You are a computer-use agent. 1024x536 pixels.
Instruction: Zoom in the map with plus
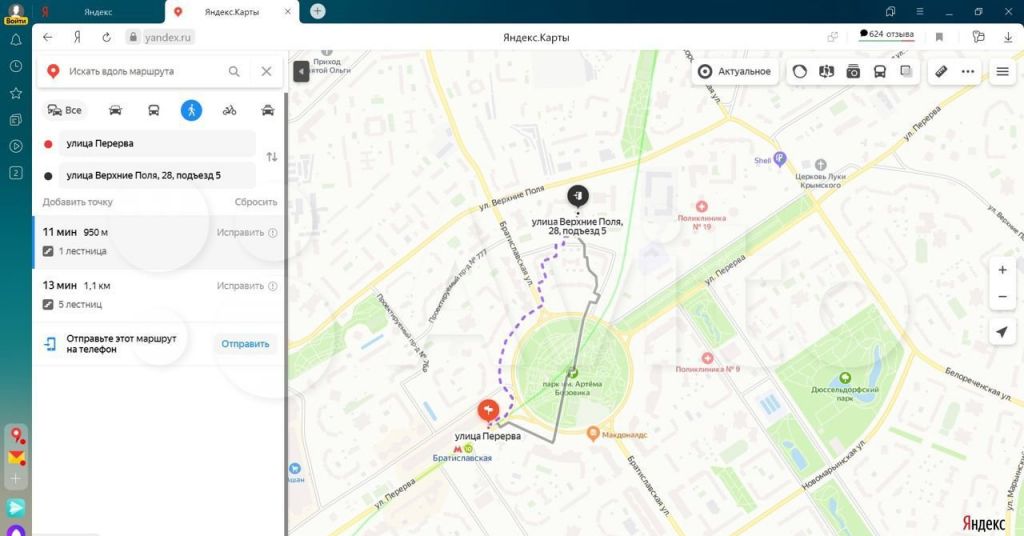1002,270
